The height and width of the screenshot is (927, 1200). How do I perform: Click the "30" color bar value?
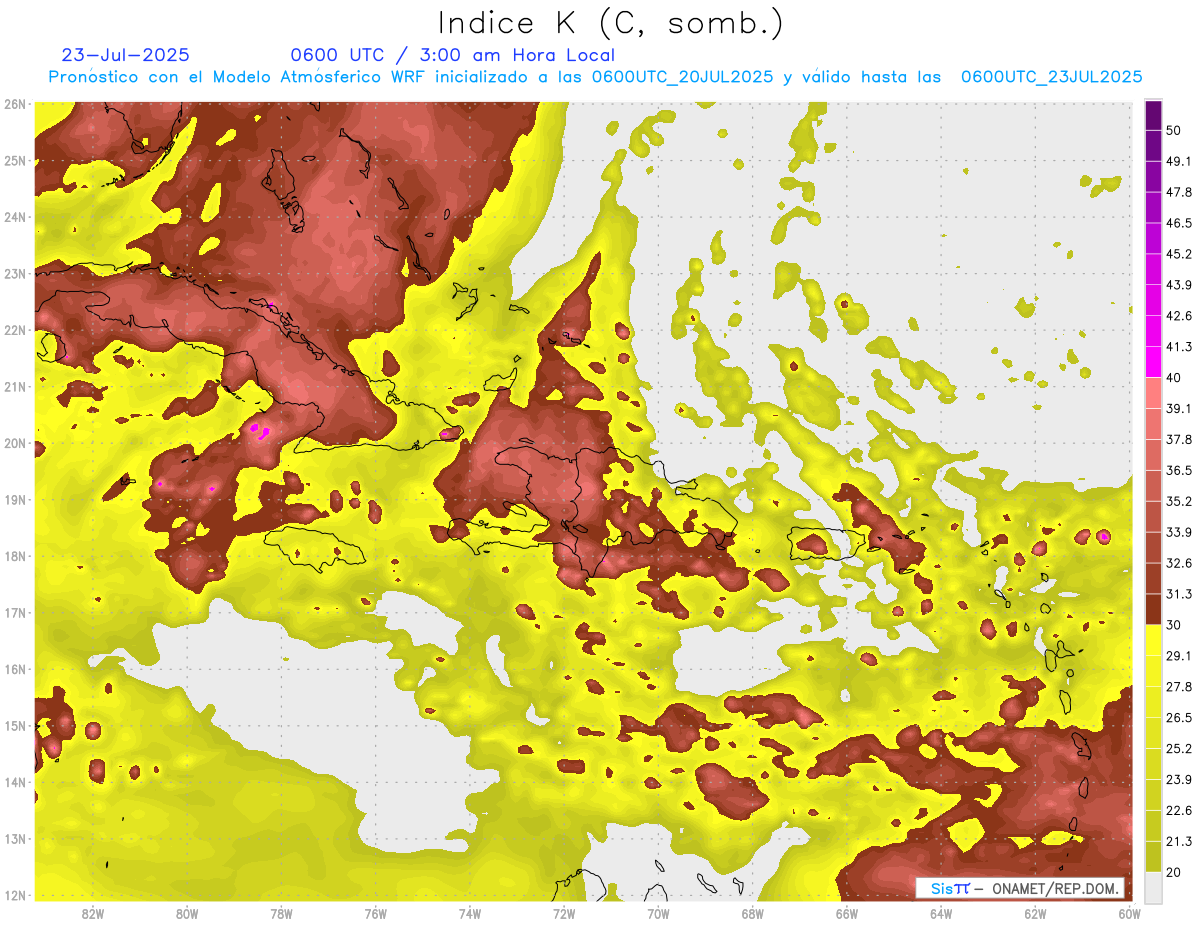(x=1174, y=625)
